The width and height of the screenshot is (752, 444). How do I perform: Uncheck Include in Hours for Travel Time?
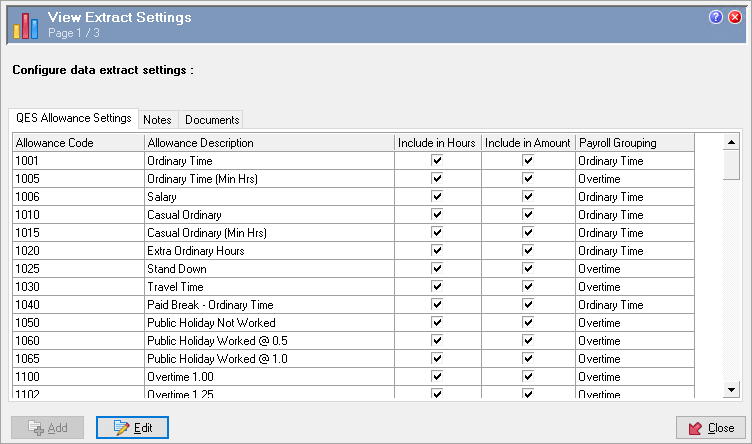pos(437,287)
